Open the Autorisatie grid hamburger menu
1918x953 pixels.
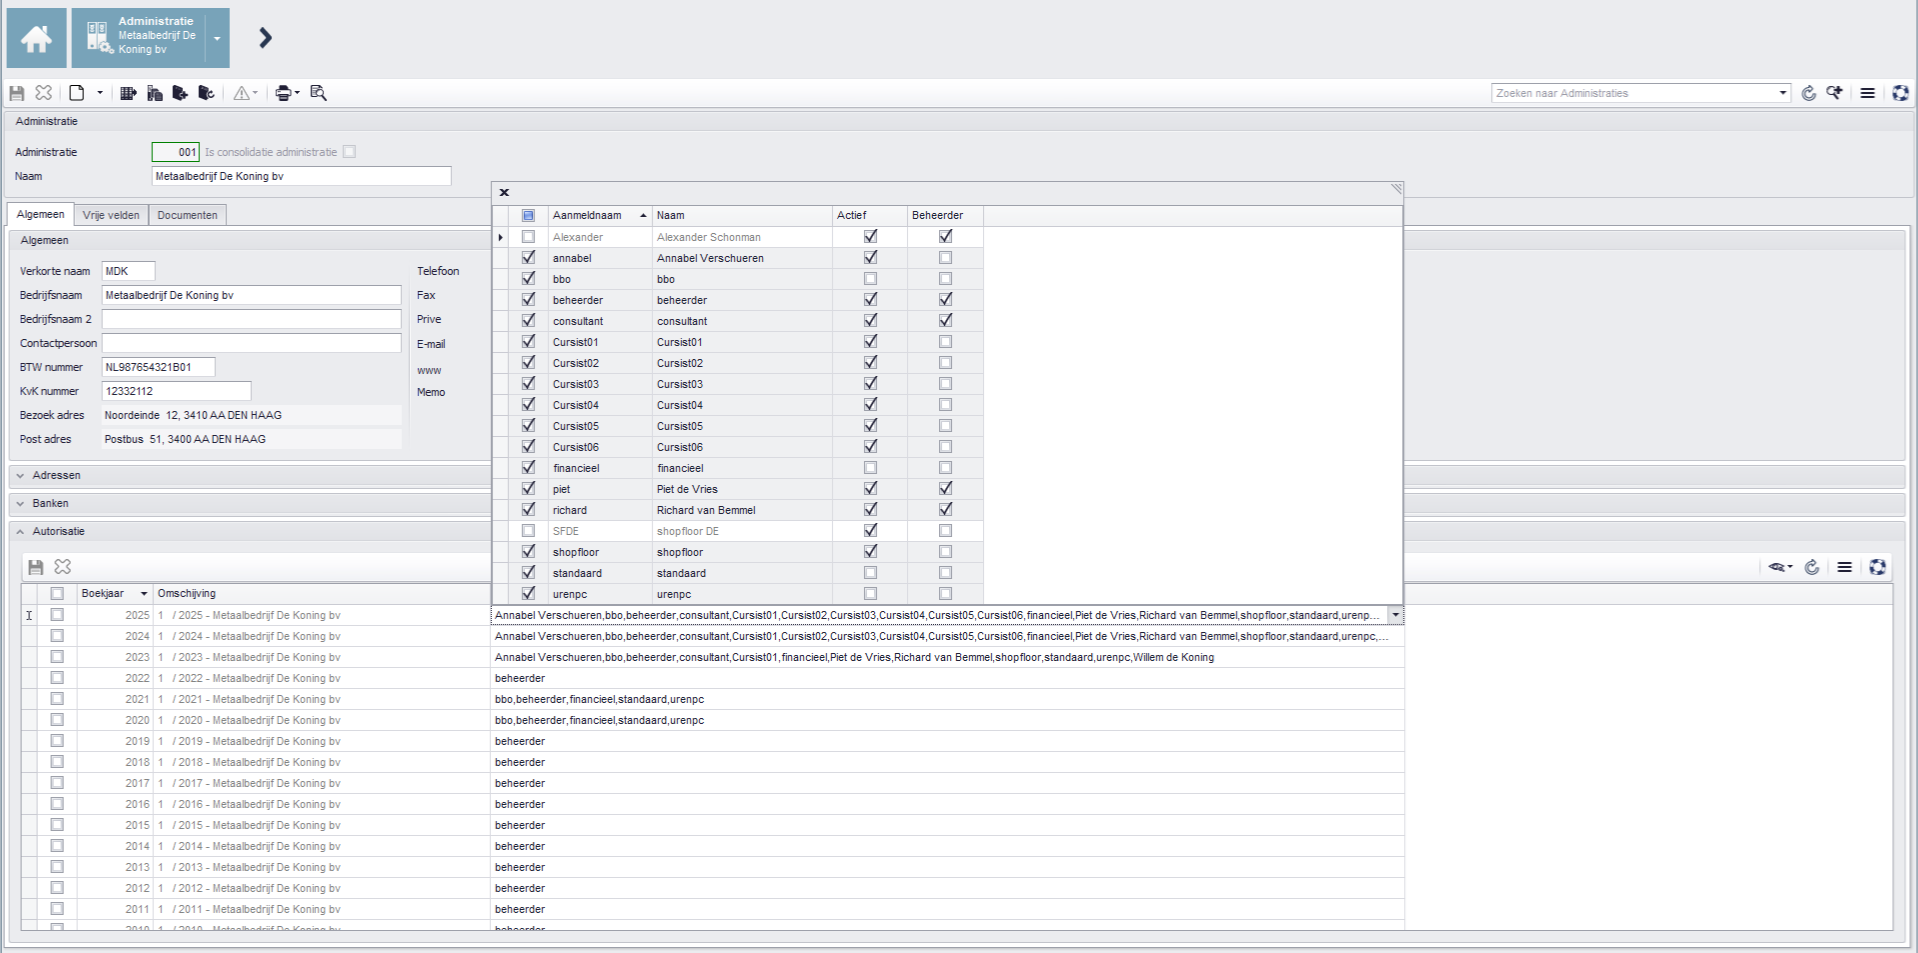(1845, 567)
